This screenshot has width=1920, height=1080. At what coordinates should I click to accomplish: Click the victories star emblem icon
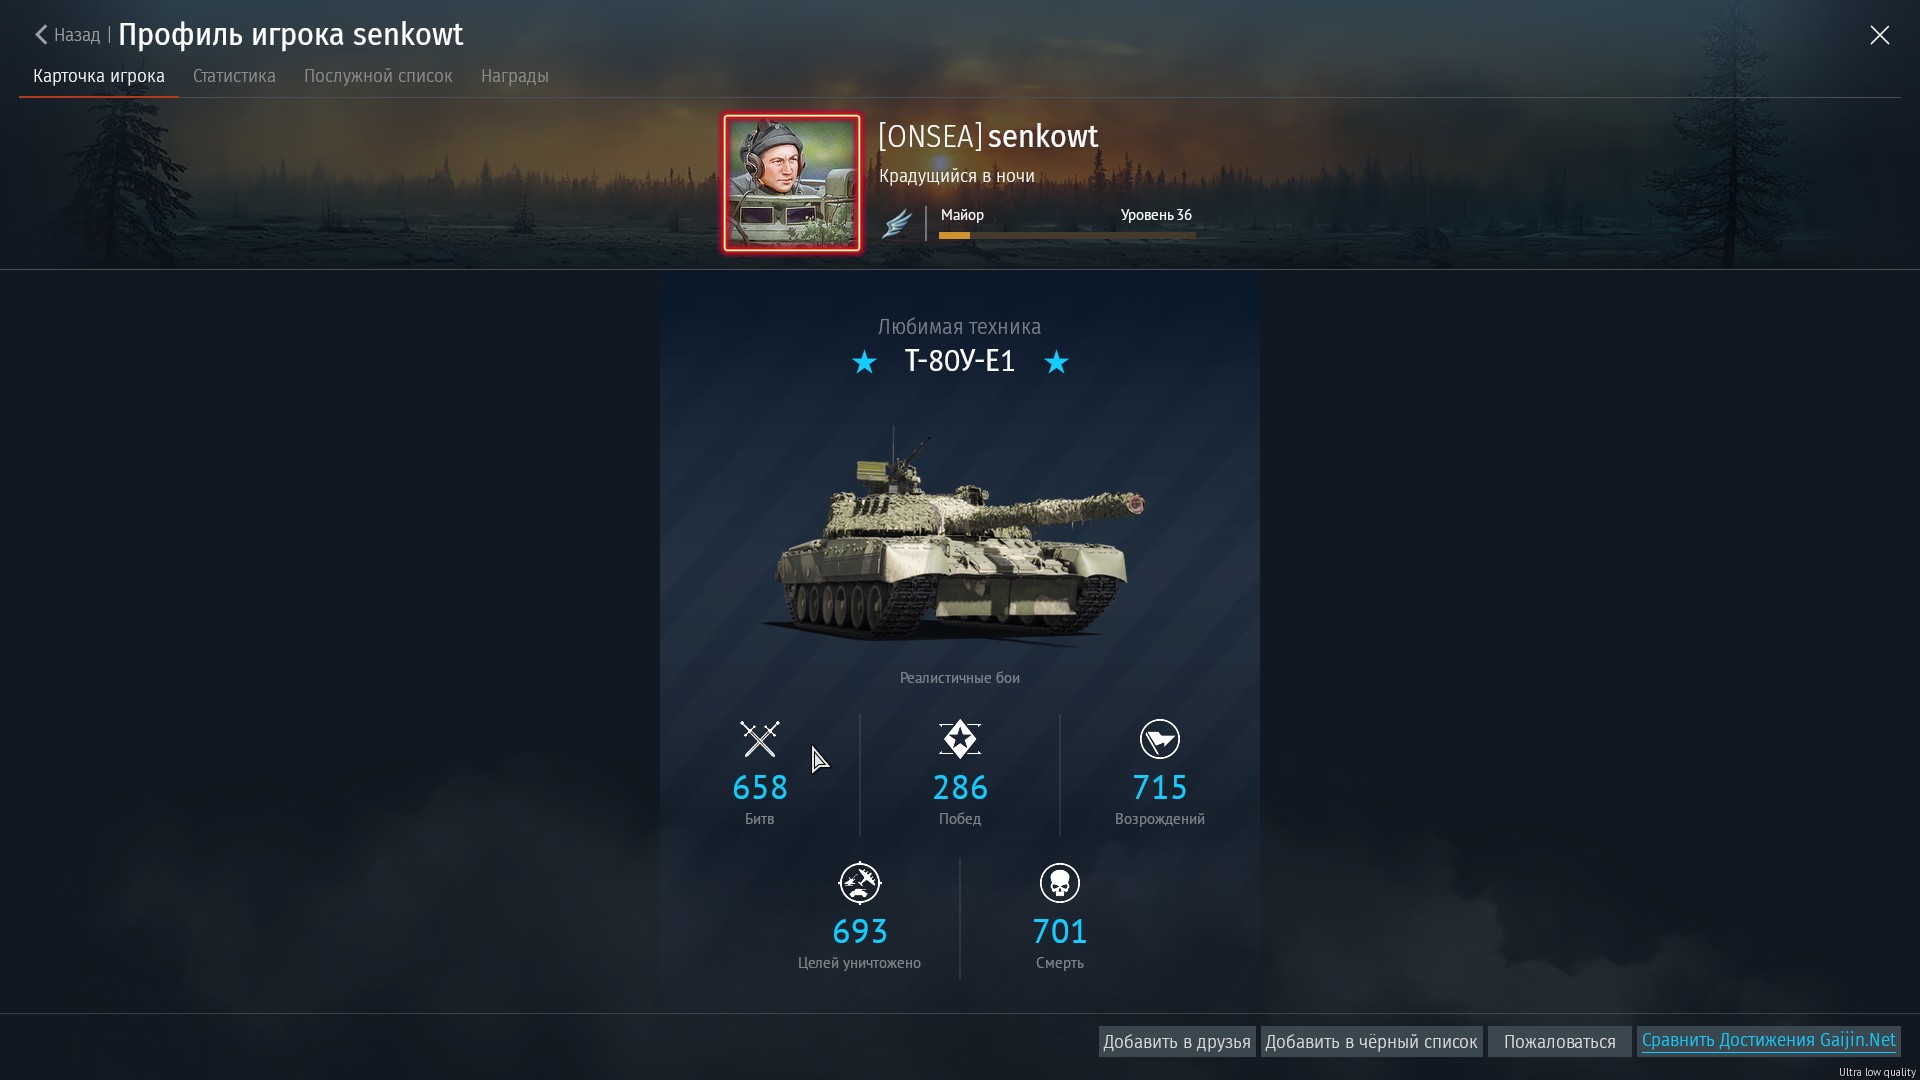[x=960, y=739]
